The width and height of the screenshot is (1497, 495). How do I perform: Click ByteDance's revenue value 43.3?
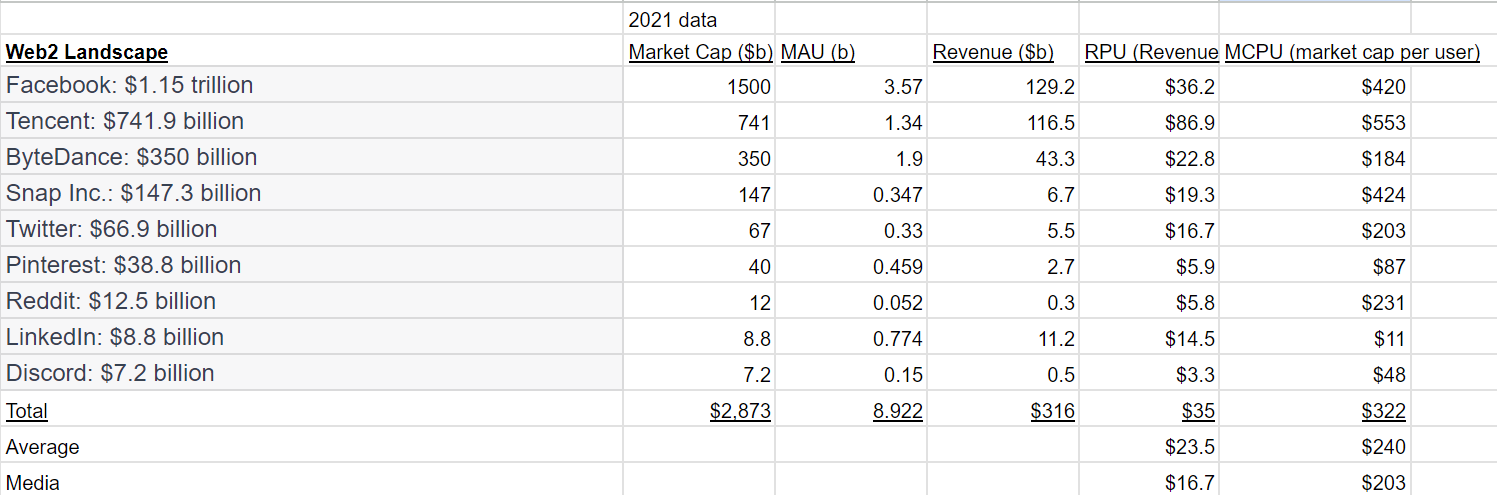tap(1058, 159)
